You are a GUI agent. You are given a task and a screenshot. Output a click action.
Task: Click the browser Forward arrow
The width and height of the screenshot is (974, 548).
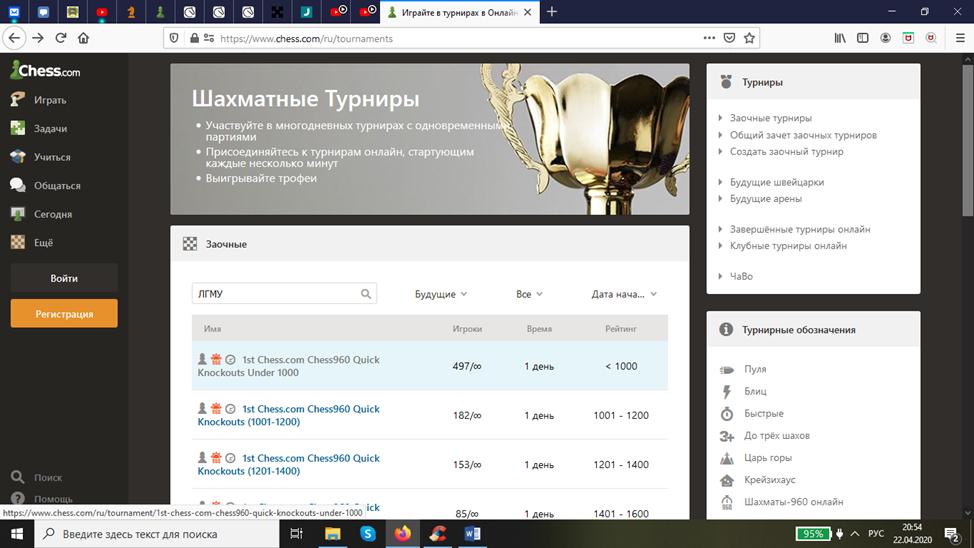[x=38, y=38]
